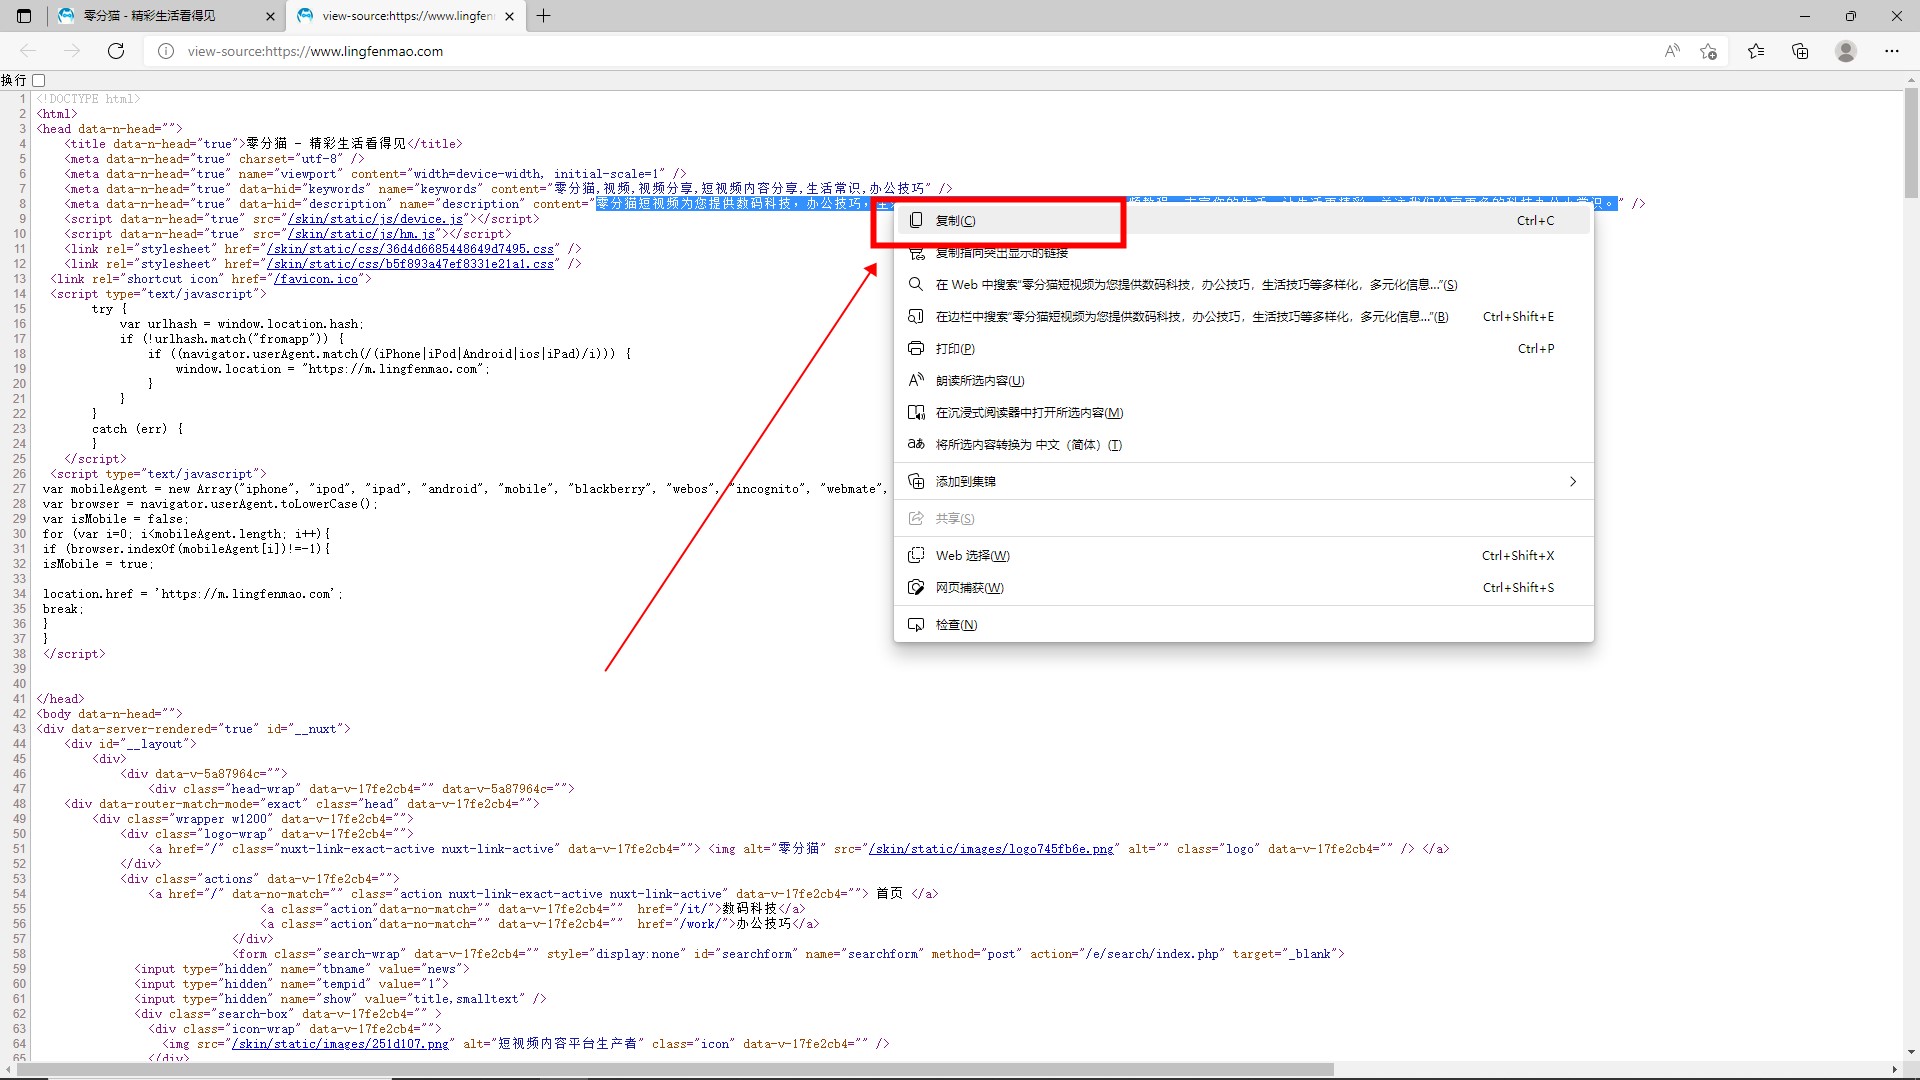This screenshot has height=1080, width=1920.
Task: Click the browser refresh icon
Action: click(x=116, y=51)
